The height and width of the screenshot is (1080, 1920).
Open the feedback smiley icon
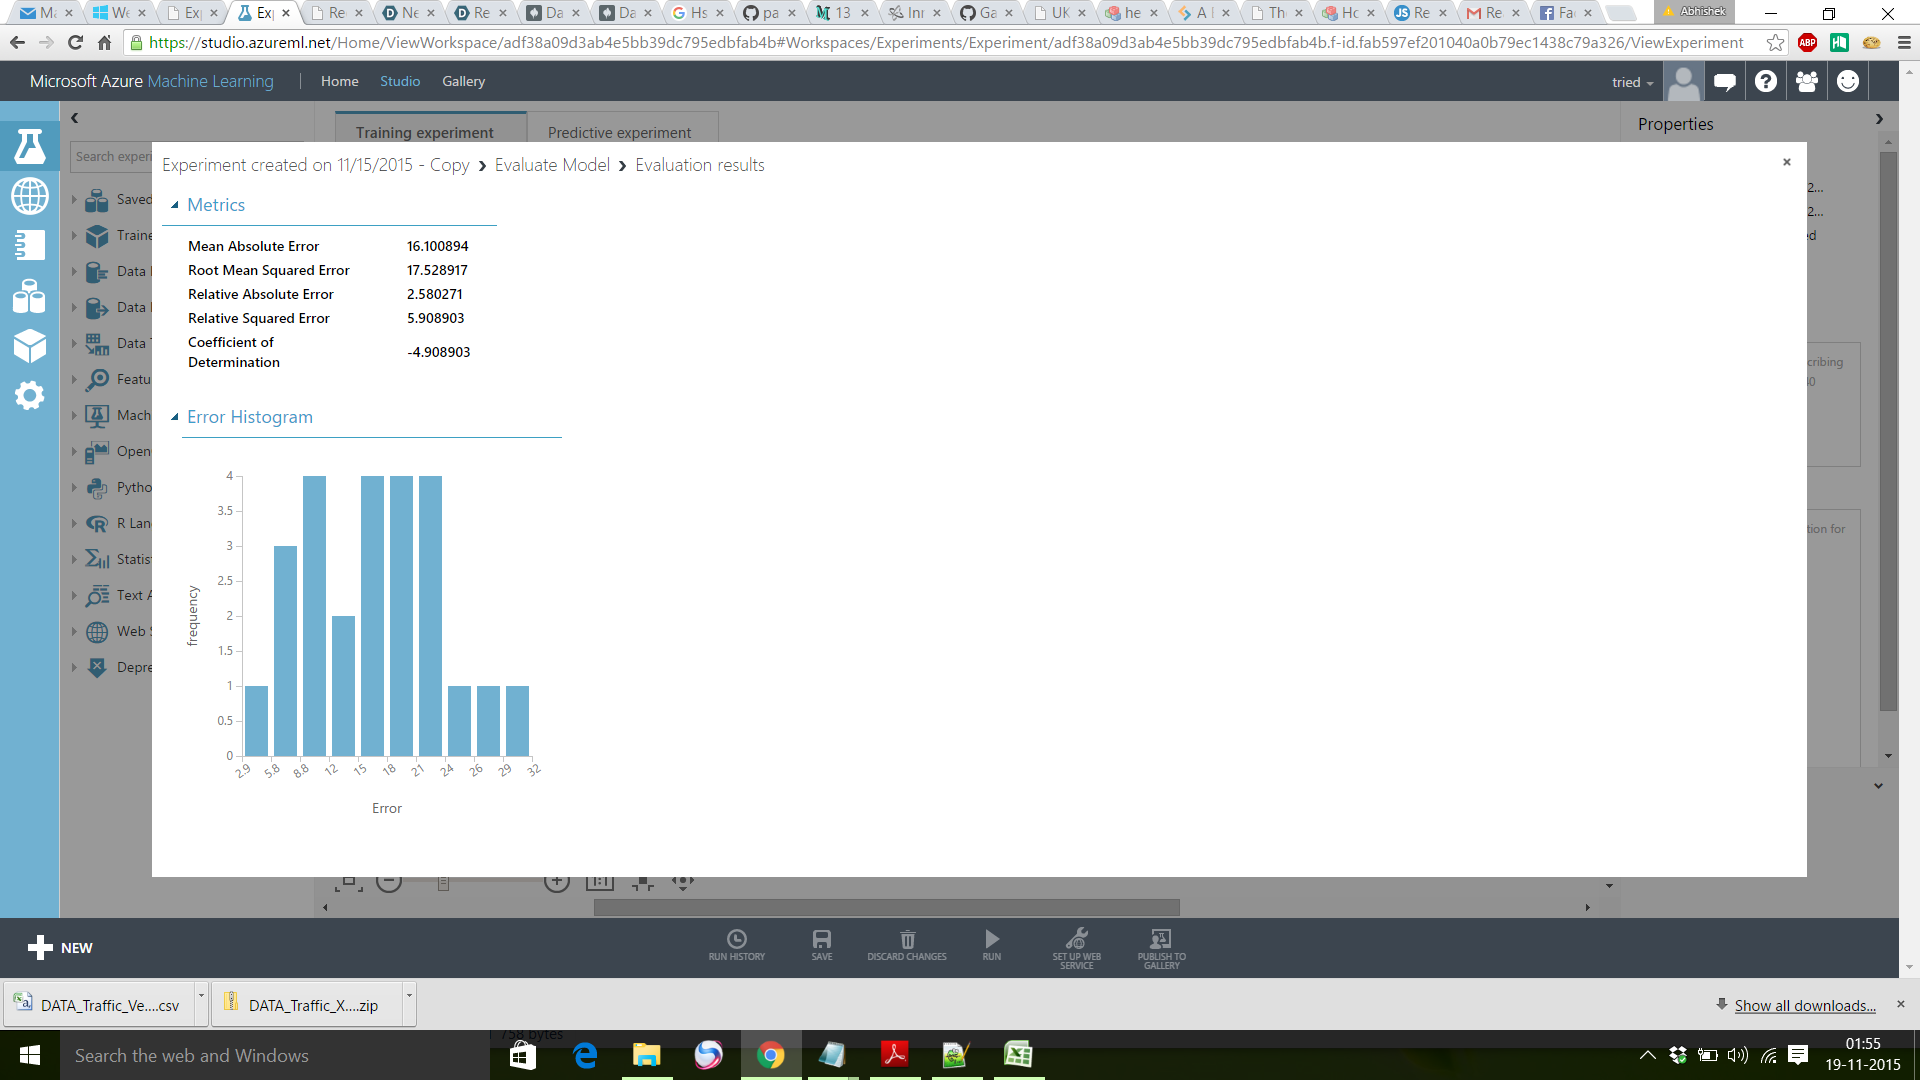pos(1848,82)
